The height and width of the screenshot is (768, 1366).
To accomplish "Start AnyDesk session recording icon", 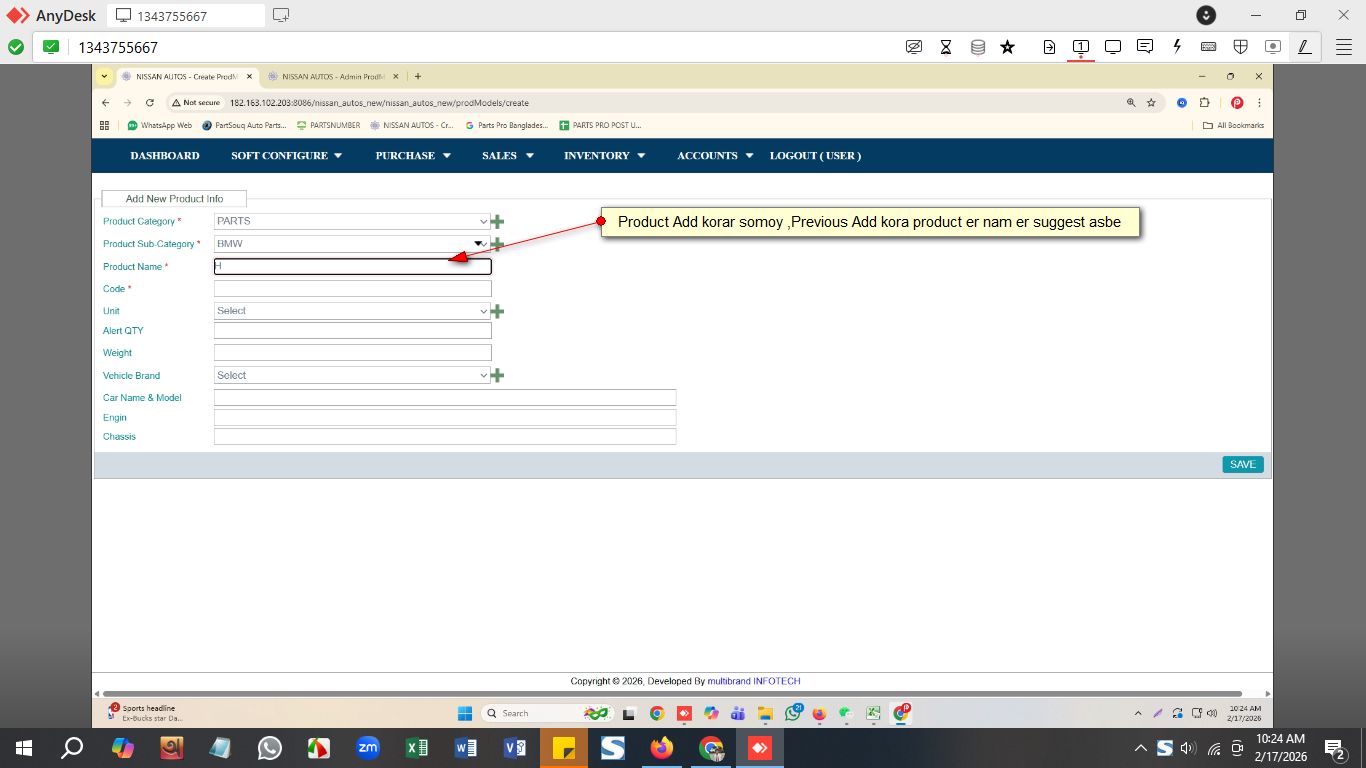I will [1272, 47].
